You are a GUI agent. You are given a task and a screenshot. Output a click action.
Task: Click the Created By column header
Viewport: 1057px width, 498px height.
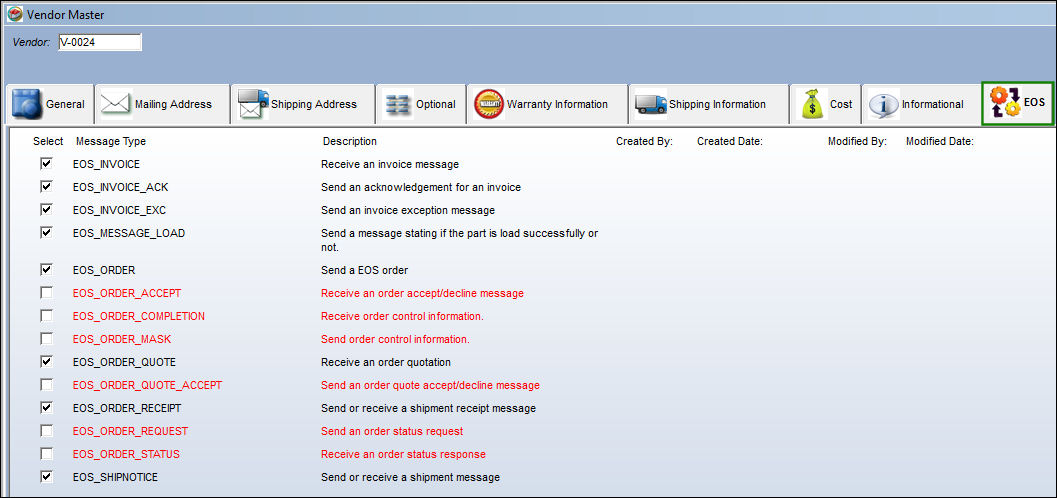(x=644, y=142)
